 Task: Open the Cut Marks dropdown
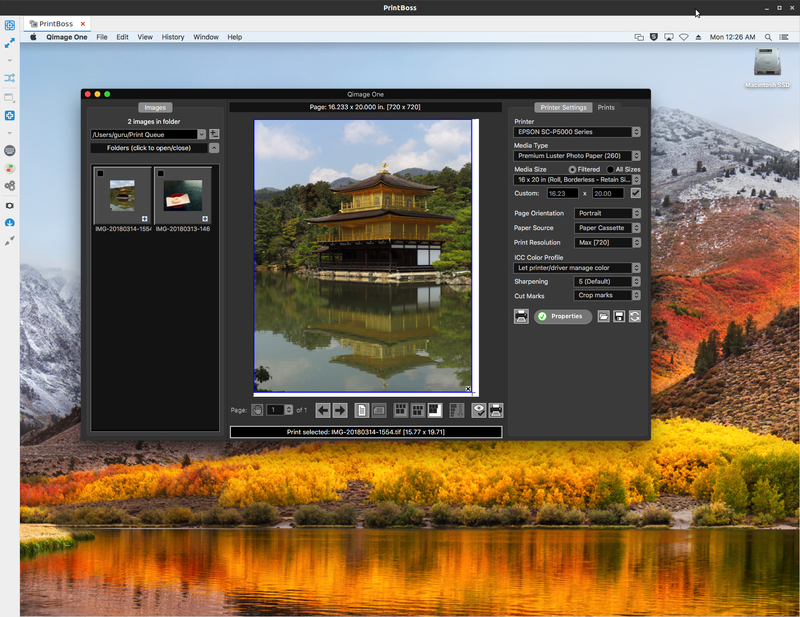[607, 295]
